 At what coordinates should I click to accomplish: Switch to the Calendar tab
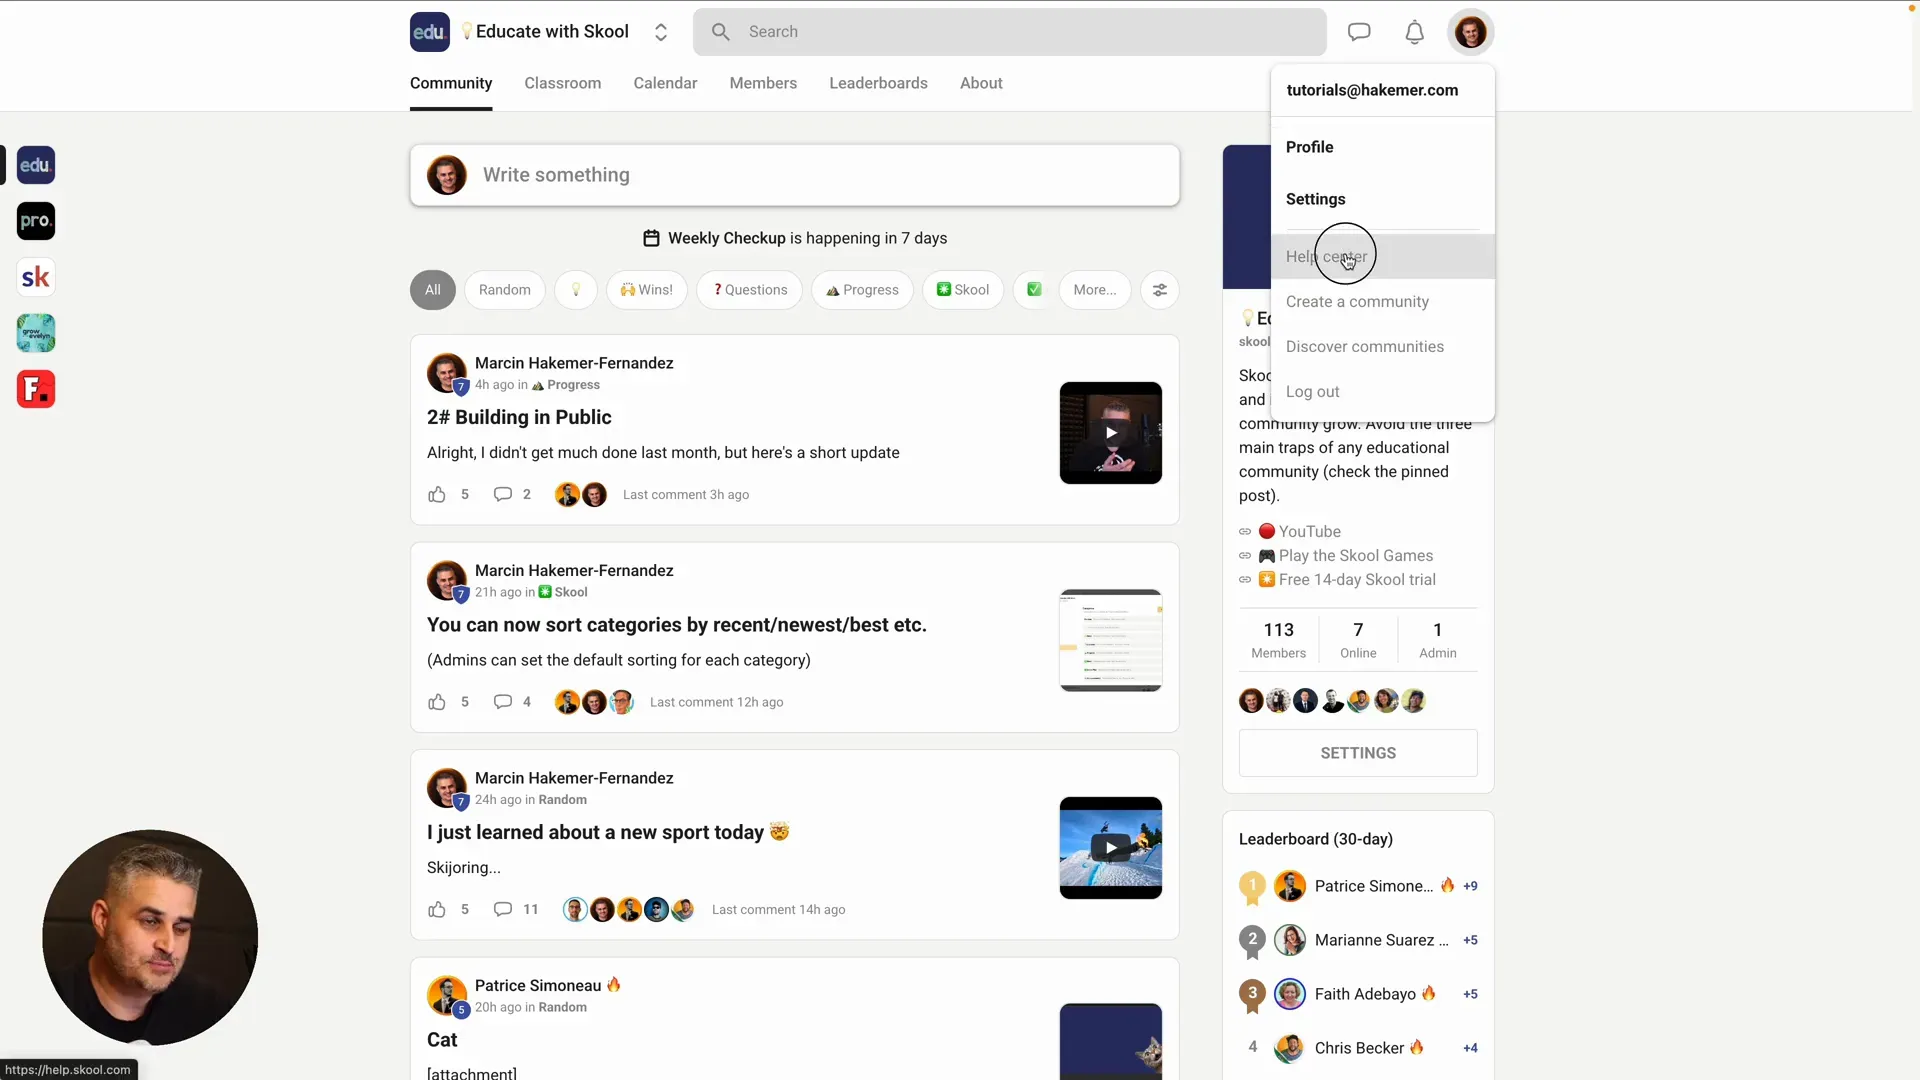[x=665, y=83]
